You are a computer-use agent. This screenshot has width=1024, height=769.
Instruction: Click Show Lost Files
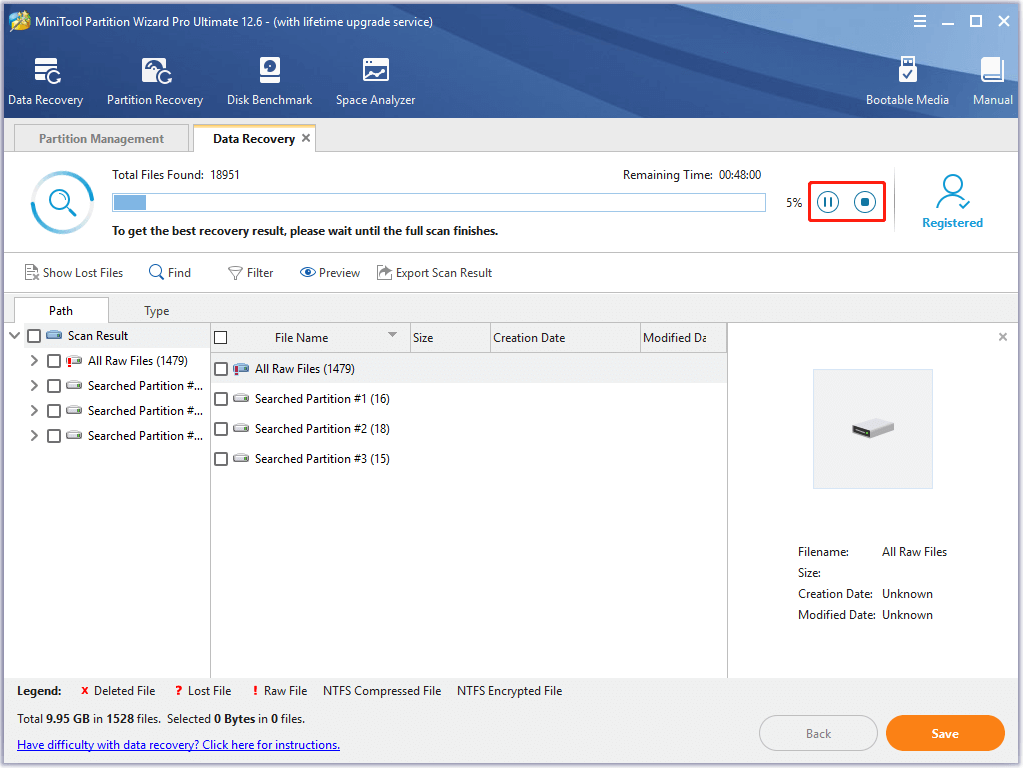pos(74,273)
